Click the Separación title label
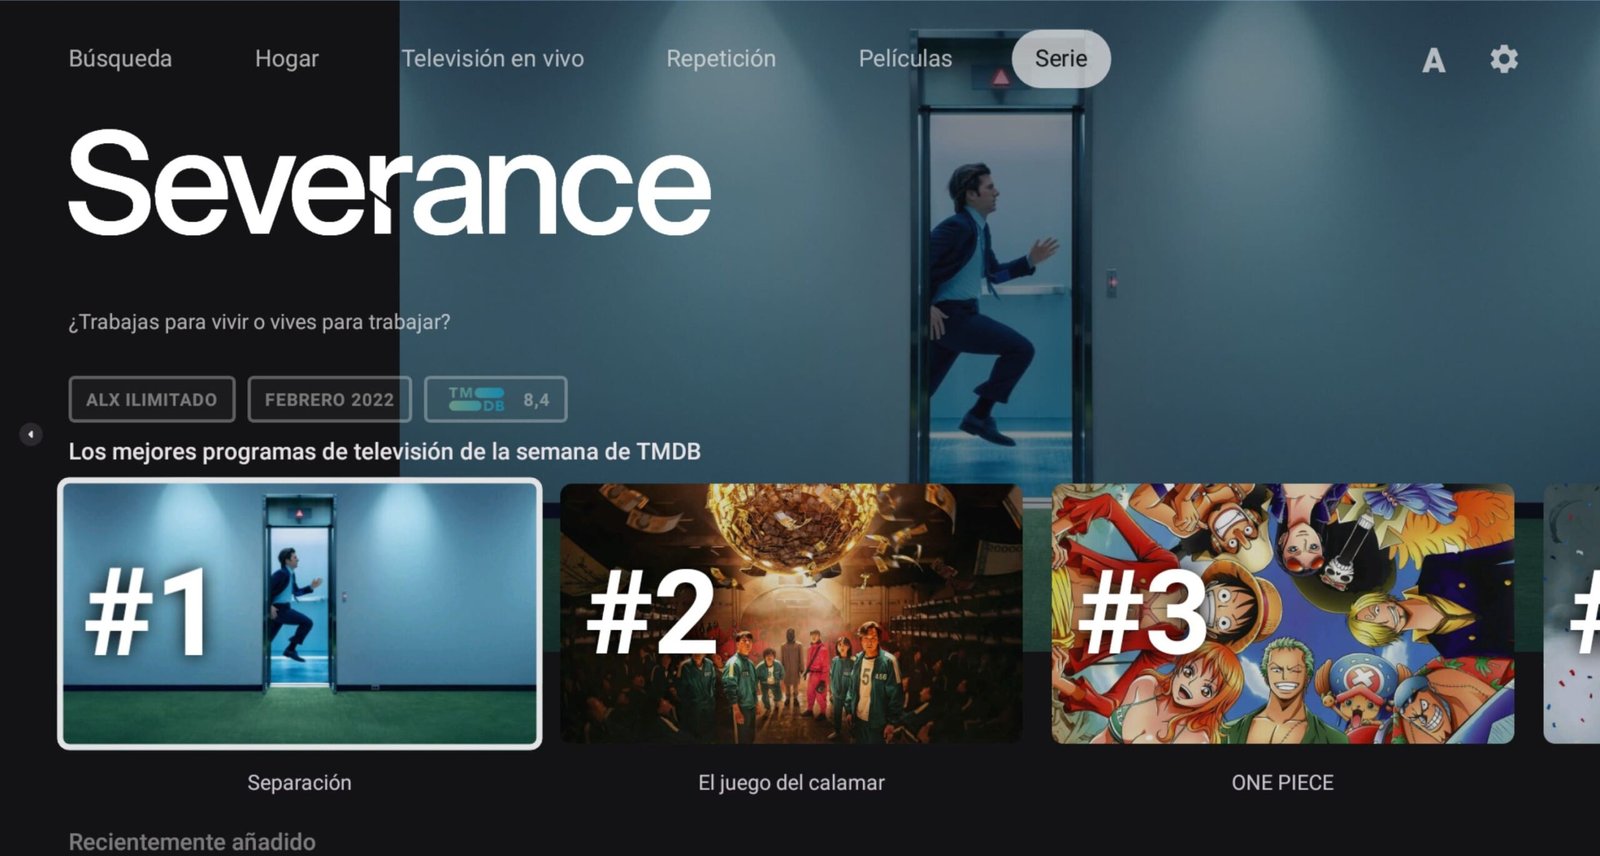This screenshot has height=856, width=1600. 299,782
